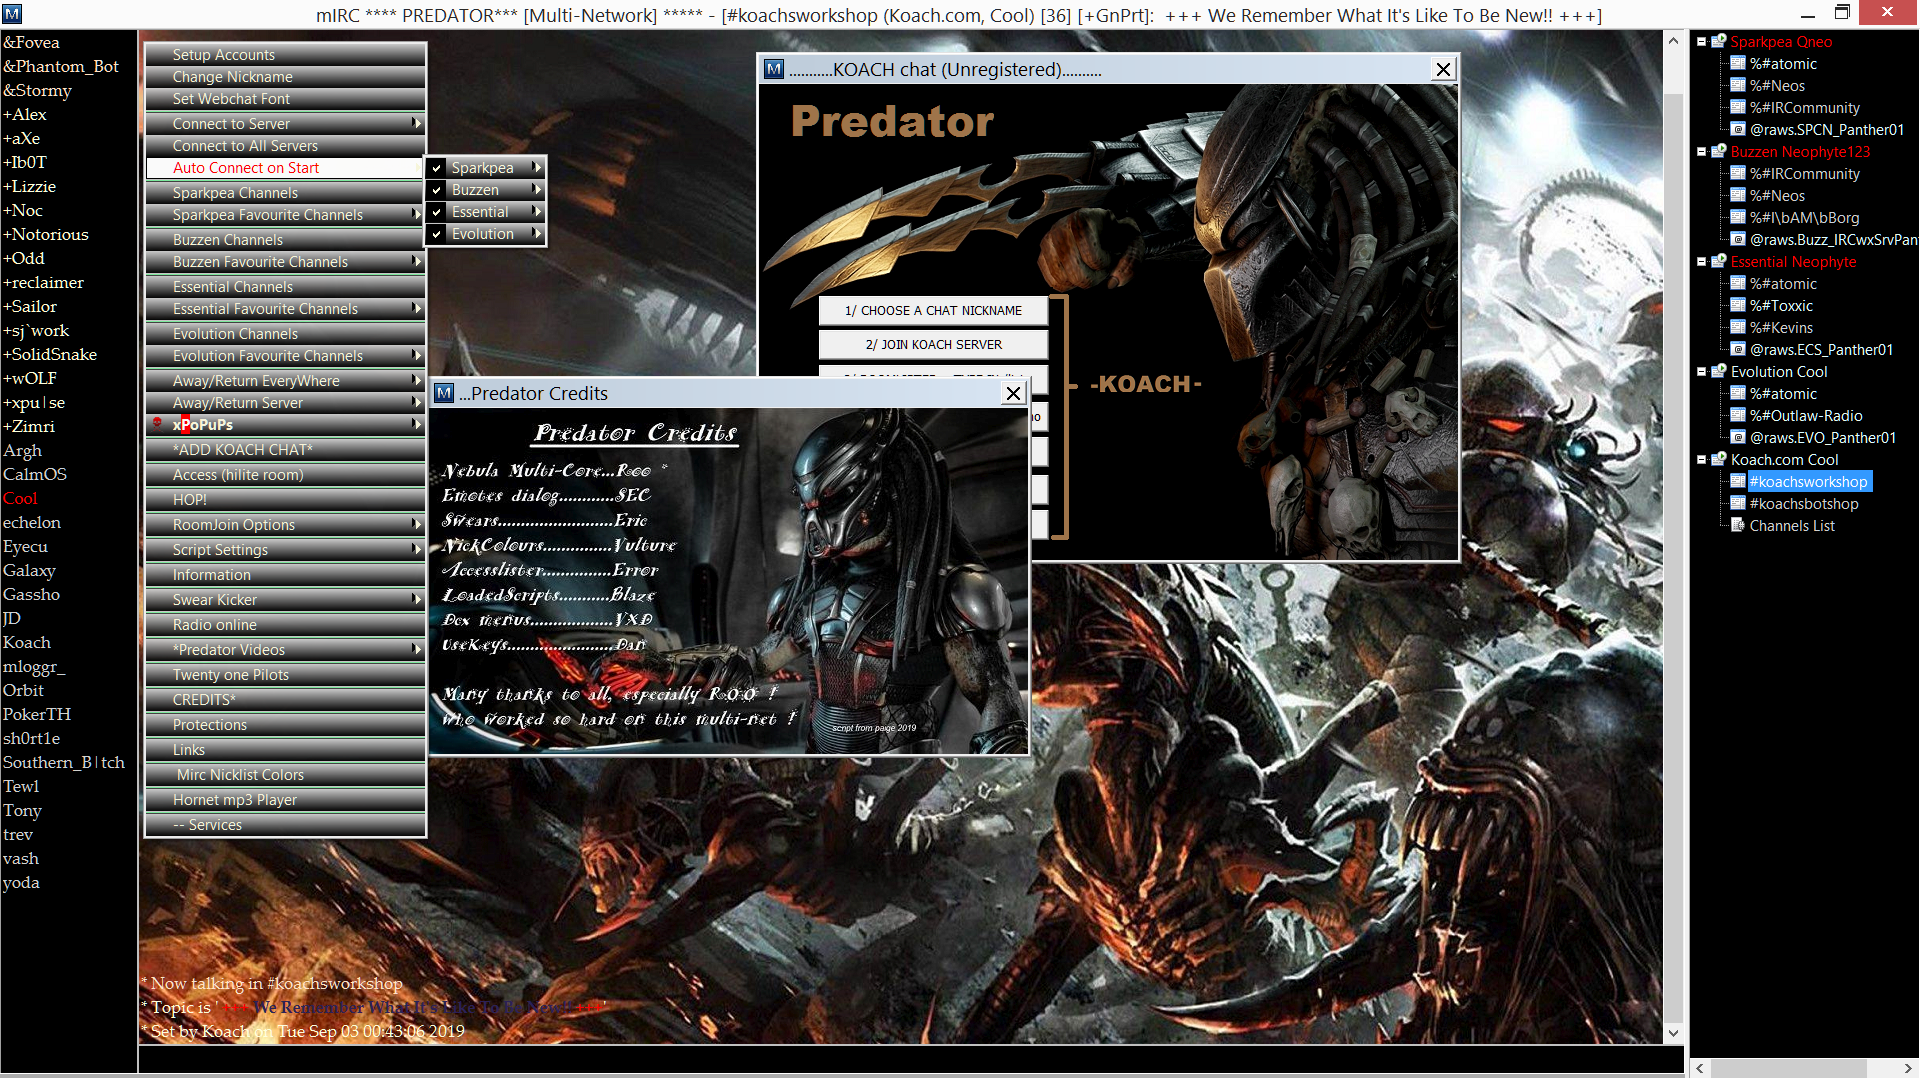This screenshot has height=1078, width=1920.
Task: Toggle the Essential auto connect checkmark
Action: click(x=437, y=212)
